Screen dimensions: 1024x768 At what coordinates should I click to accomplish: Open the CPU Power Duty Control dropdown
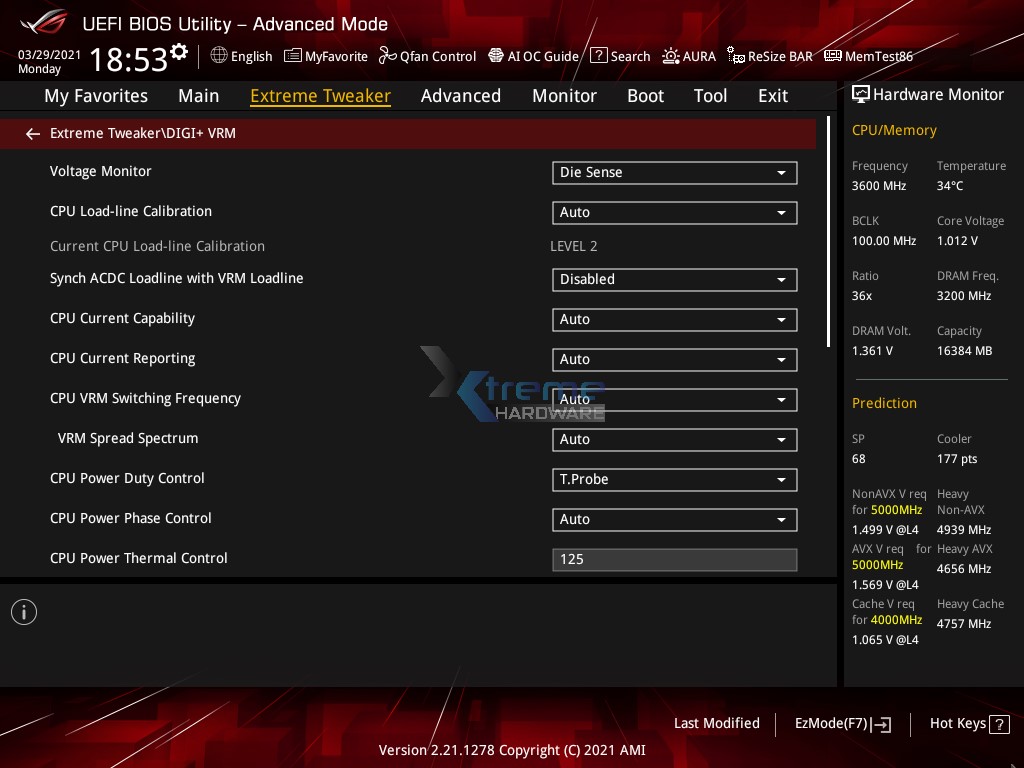click(674, 479)
